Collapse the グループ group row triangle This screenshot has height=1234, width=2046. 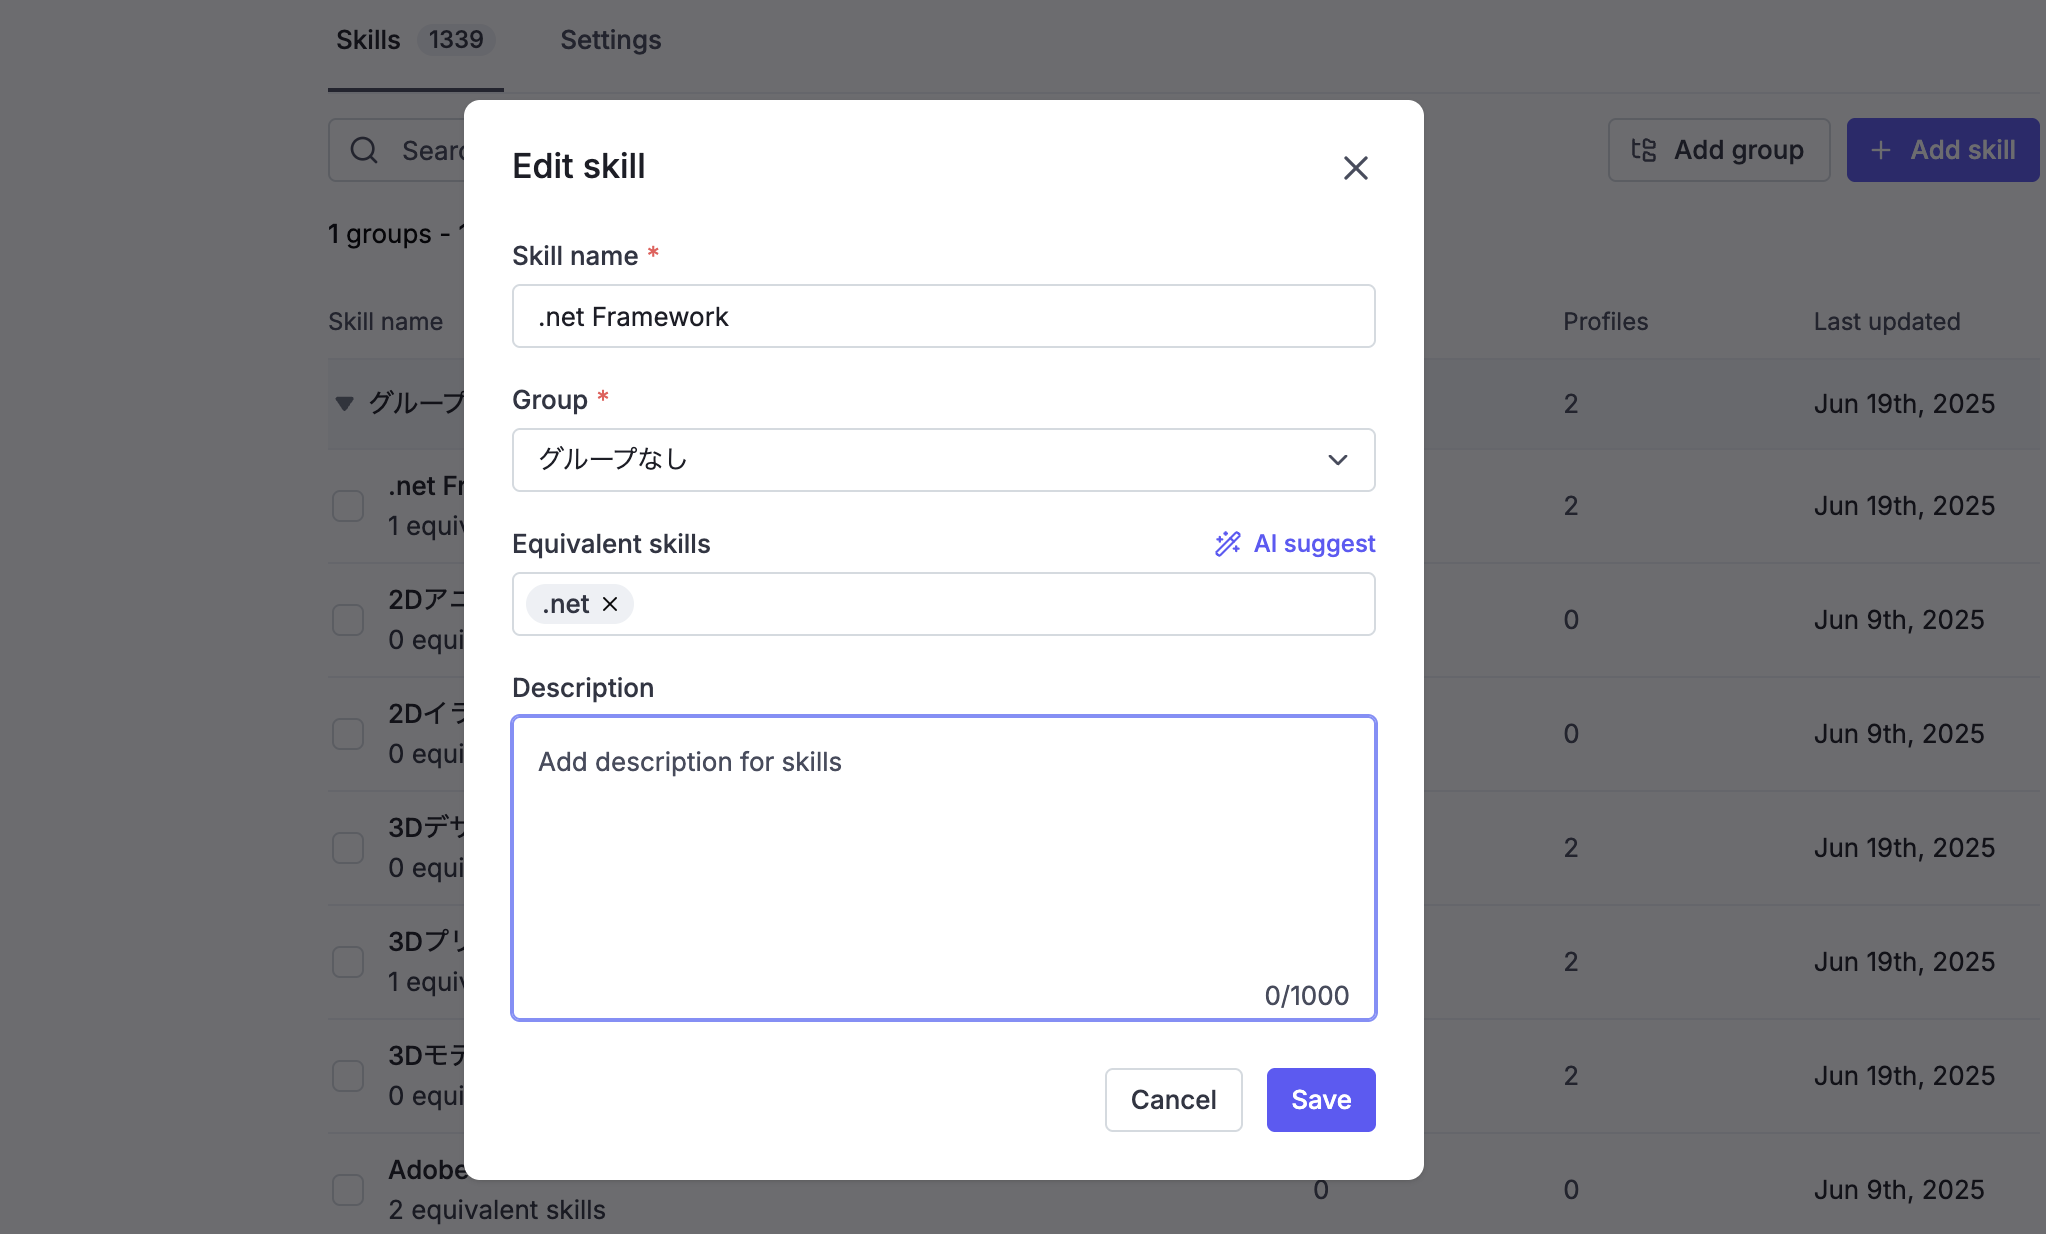click(x=344, y=404)
